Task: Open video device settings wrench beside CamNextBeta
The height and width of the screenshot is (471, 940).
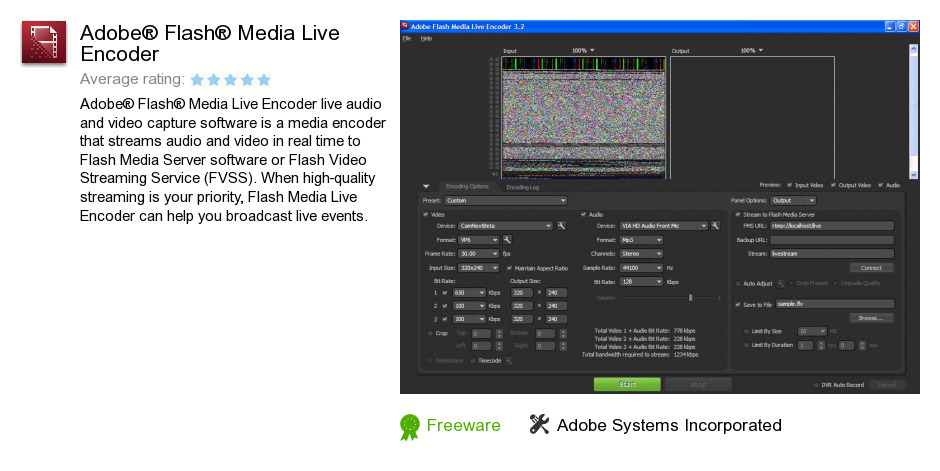Action: pos(561,226)
